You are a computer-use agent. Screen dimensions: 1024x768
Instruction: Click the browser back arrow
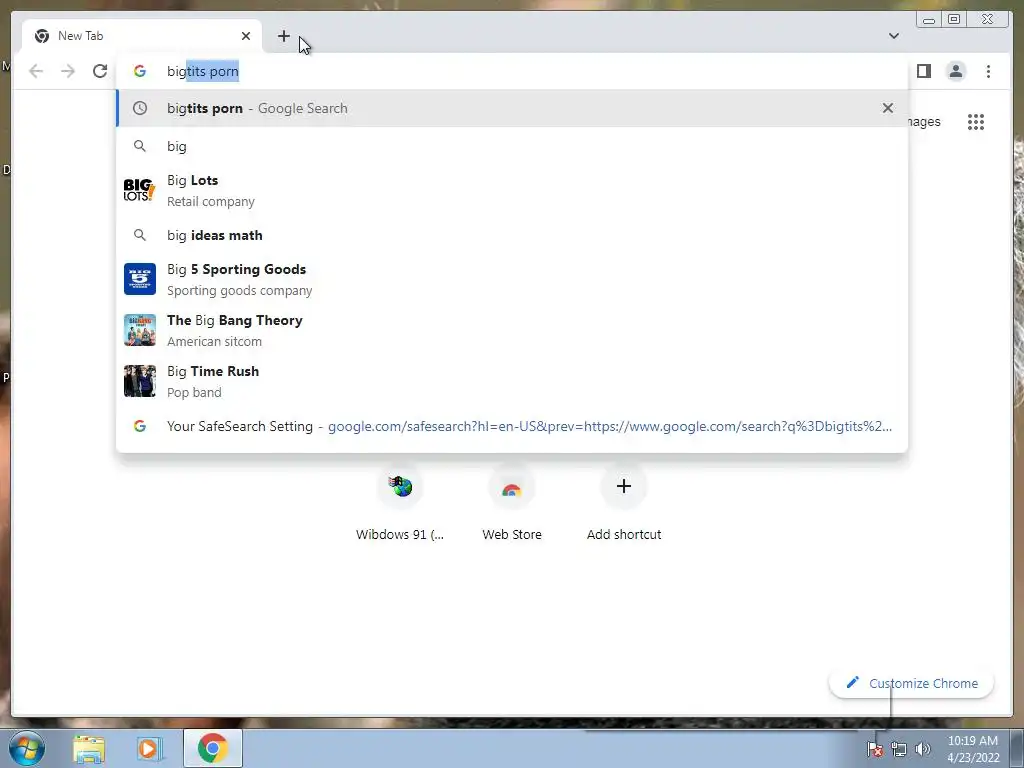tap(36, 71)
